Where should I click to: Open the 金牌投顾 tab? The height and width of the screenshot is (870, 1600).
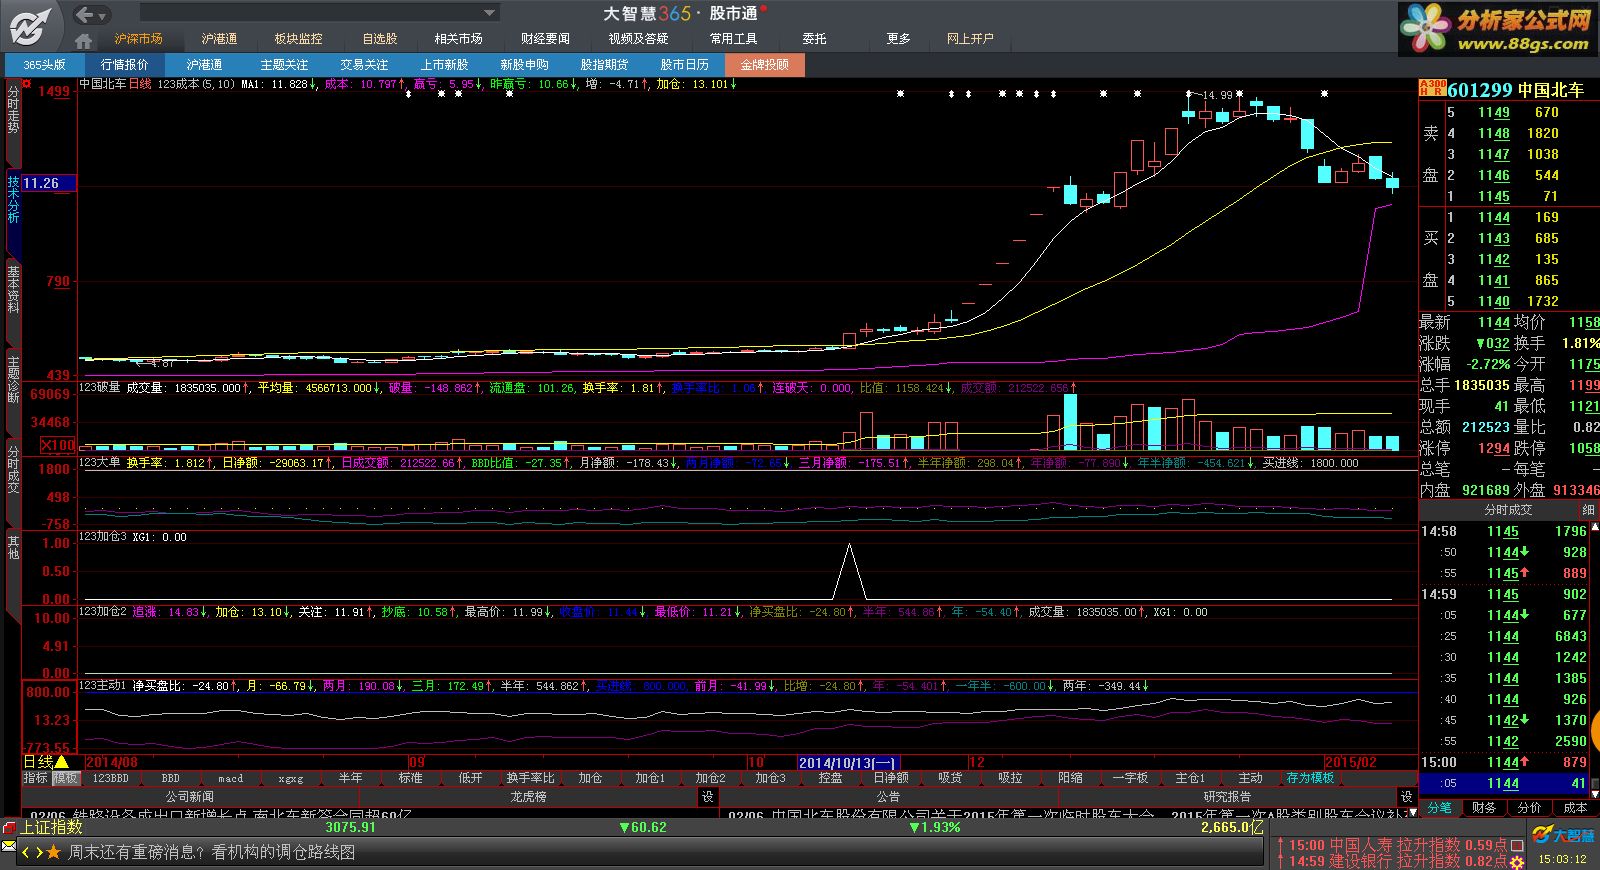pyautogui.click(x=764, y=65)
